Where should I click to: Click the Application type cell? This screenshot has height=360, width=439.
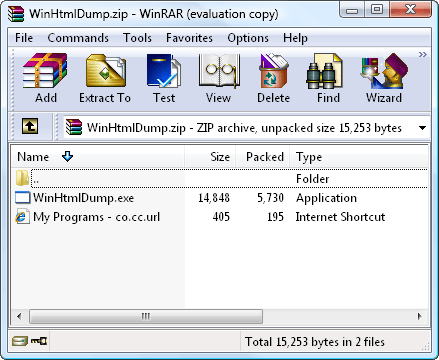coord(326,198)
